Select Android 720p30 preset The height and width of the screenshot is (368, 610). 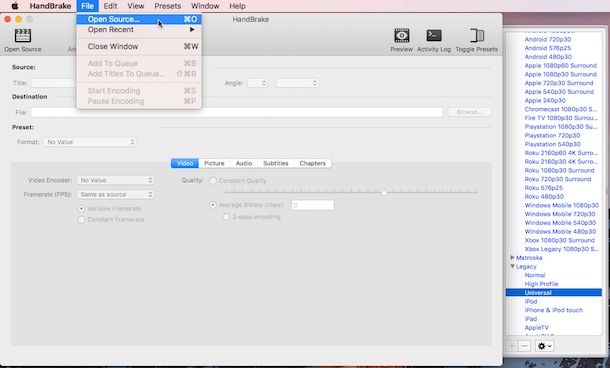(548, 39)
